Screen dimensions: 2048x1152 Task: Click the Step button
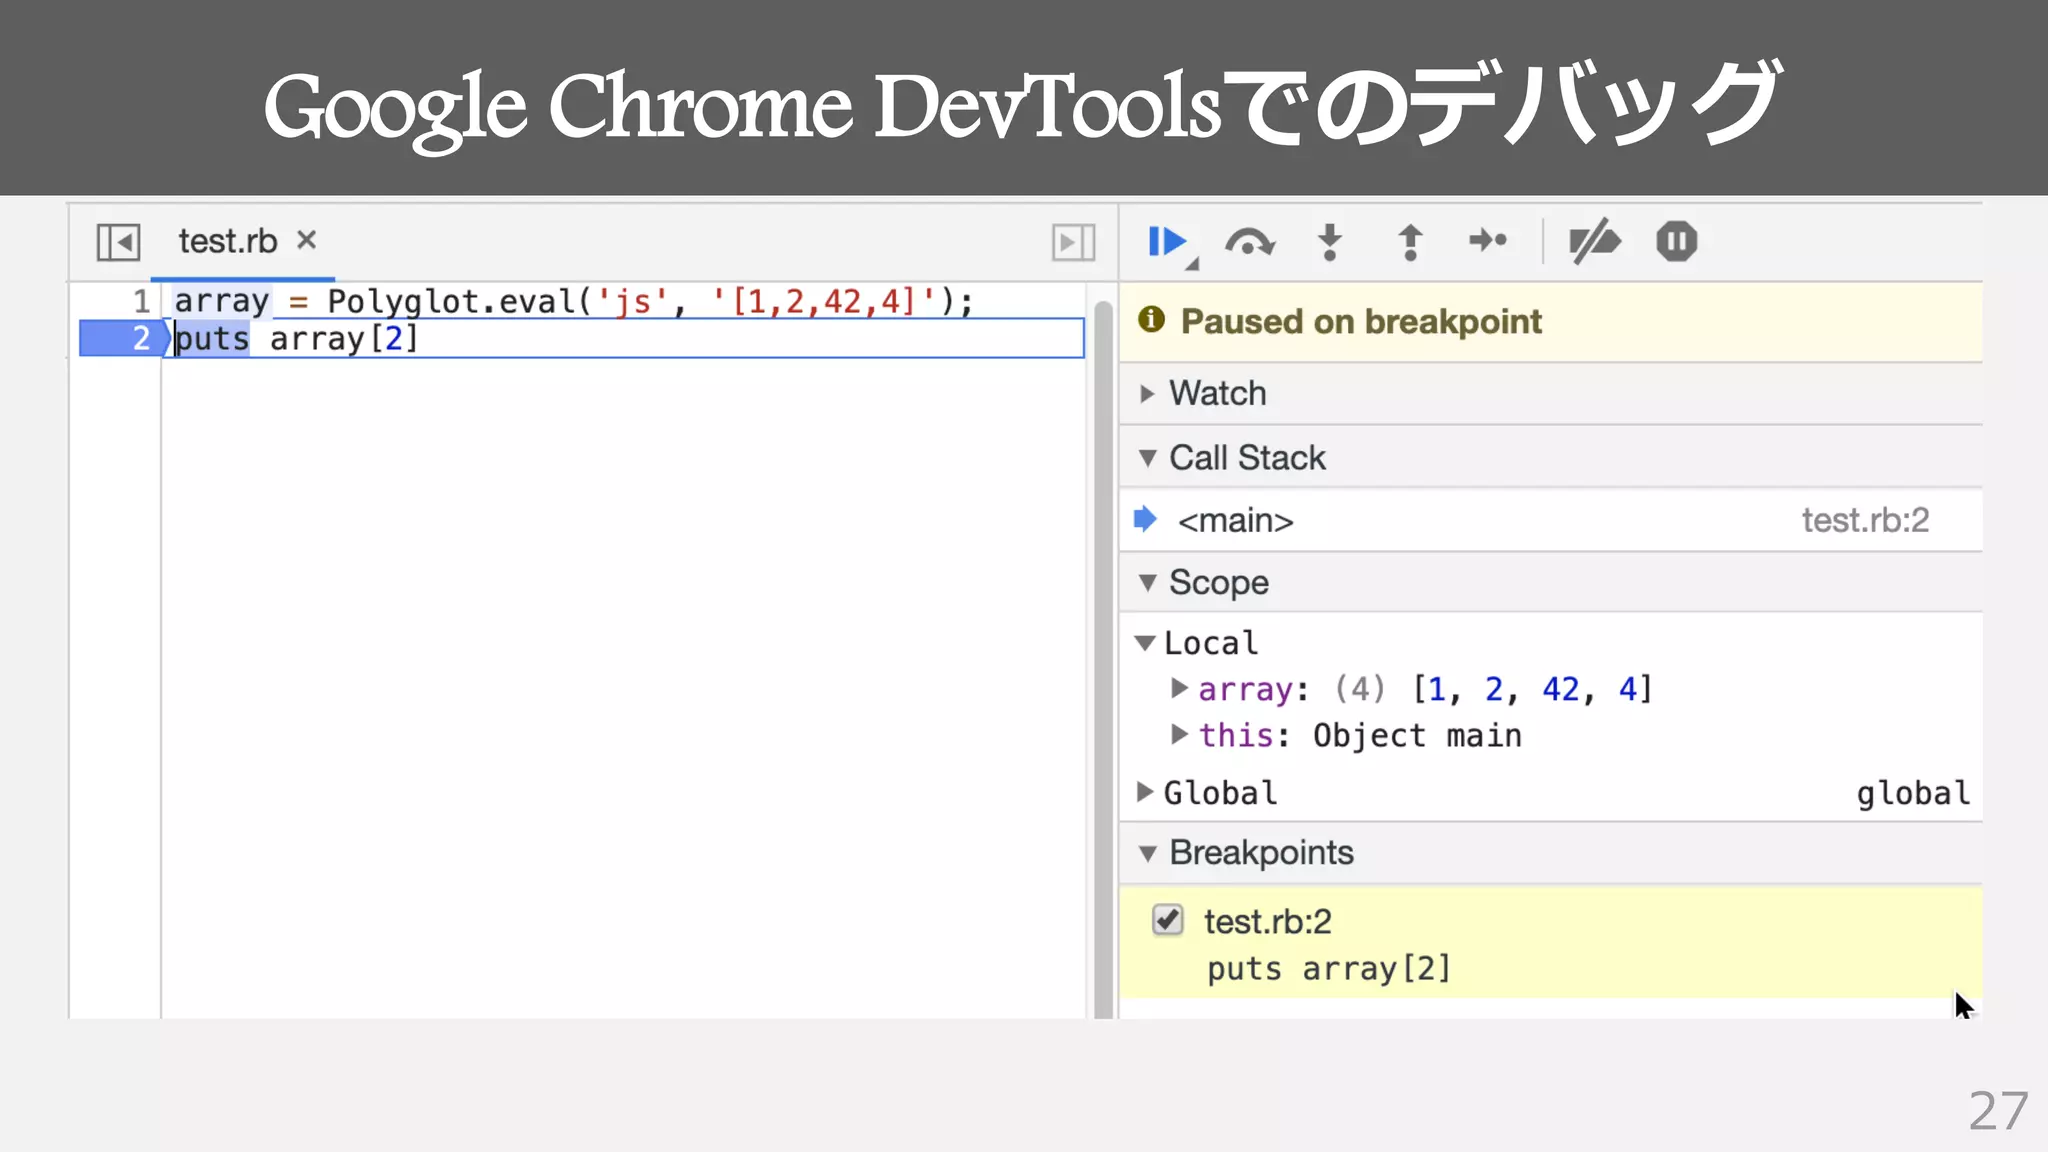click(1488, 241)
